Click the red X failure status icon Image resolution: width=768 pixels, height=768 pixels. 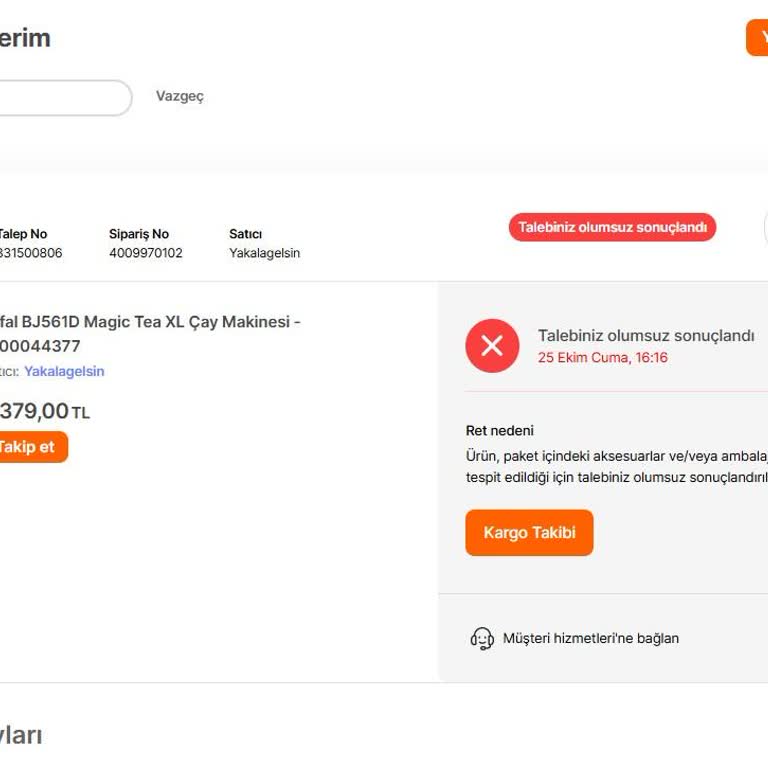(492, 346)
